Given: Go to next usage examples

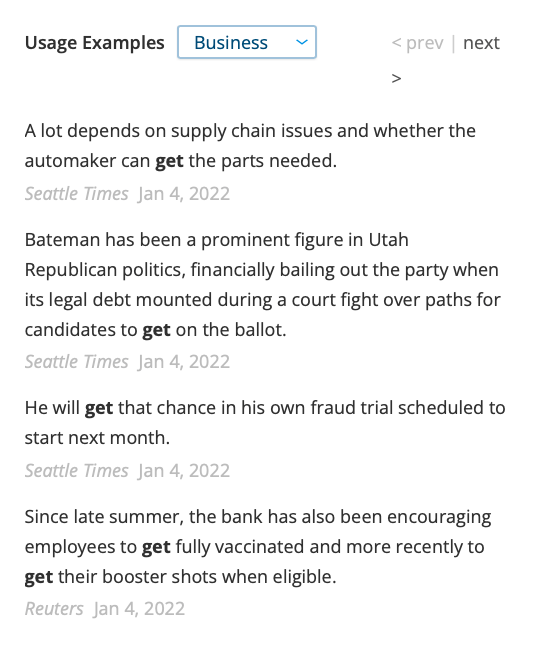Looking at the screenshot, I should pyautogui.click(x=481, y=43).
